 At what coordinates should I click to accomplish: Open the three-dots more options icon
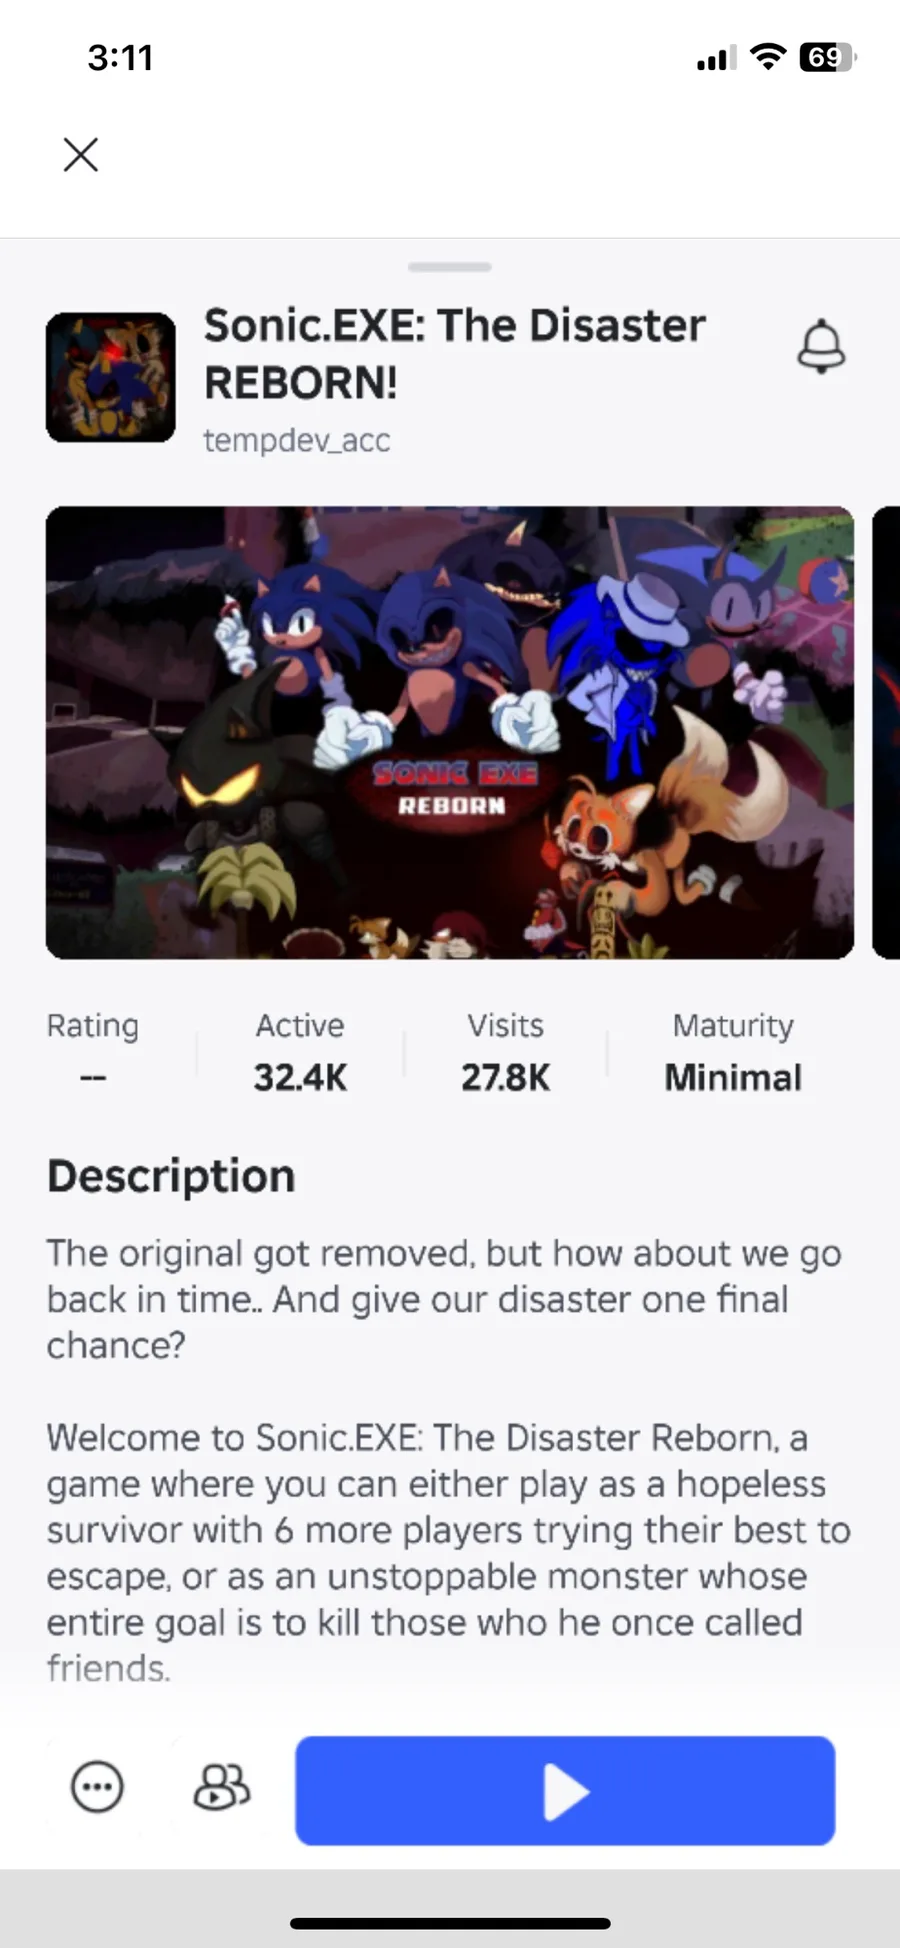pos(97,1787)
